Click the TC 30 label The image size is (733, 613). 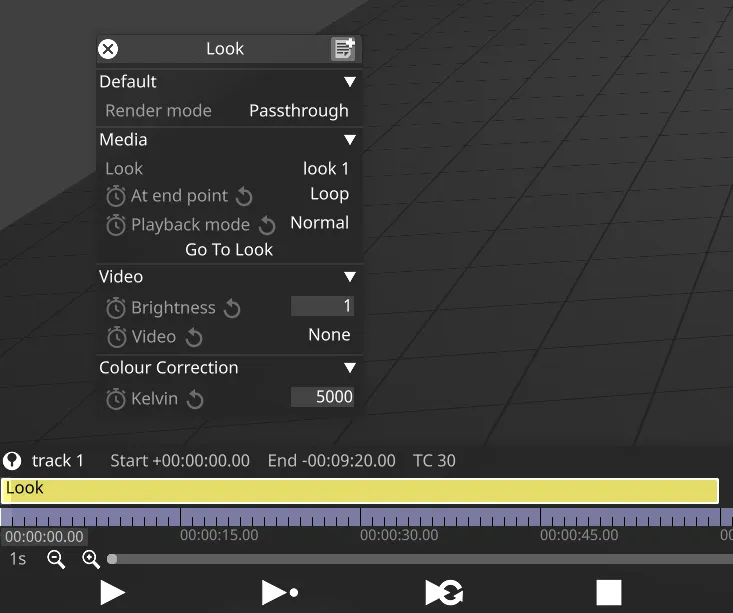(x=434, y=461)
